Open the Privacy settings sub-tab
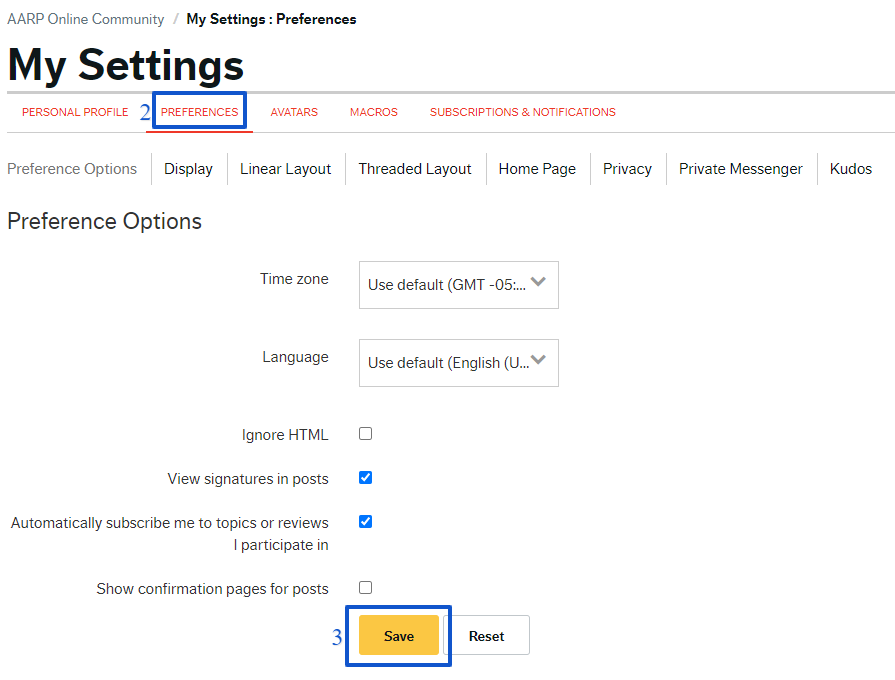Screen dimensions: 895x680 (627, 169)
